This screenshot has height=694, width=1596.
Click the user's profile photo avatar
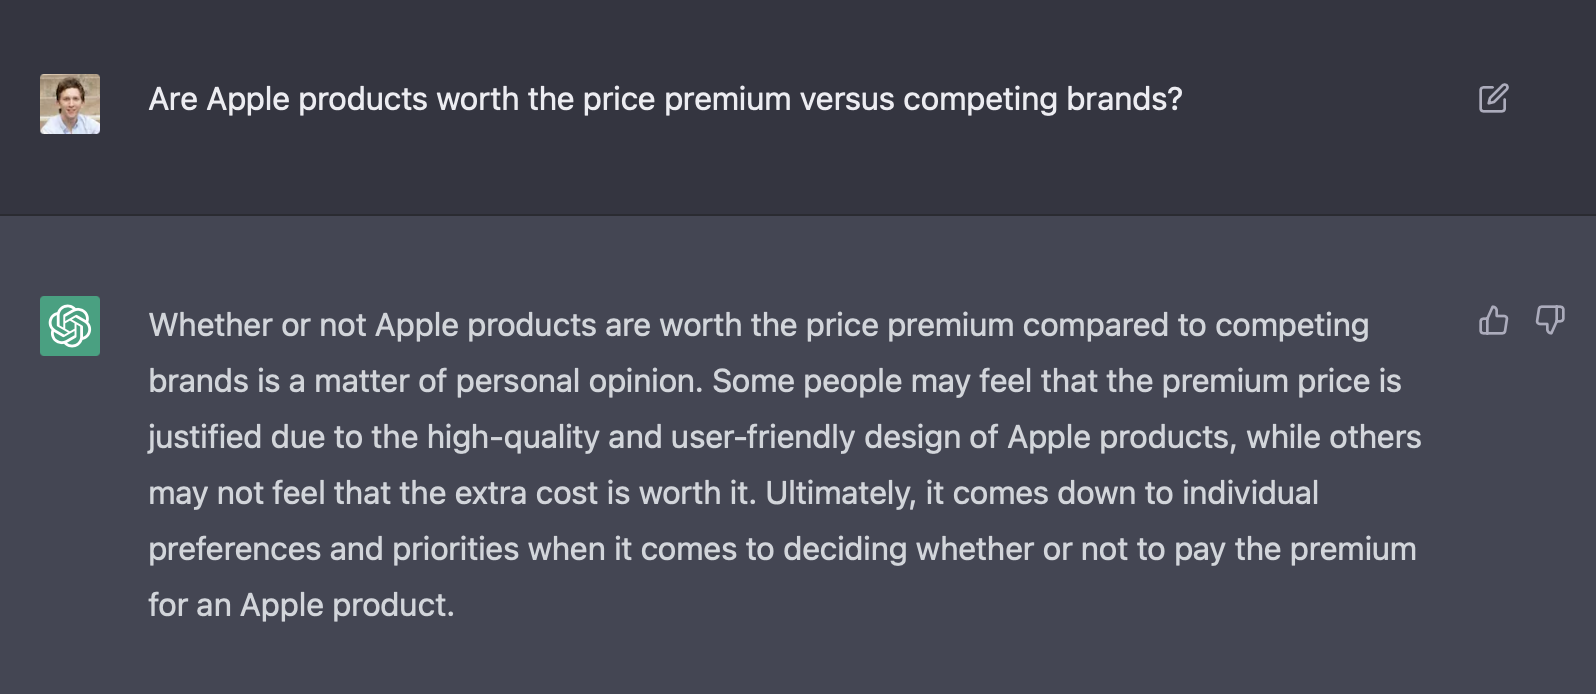[70, 104]
